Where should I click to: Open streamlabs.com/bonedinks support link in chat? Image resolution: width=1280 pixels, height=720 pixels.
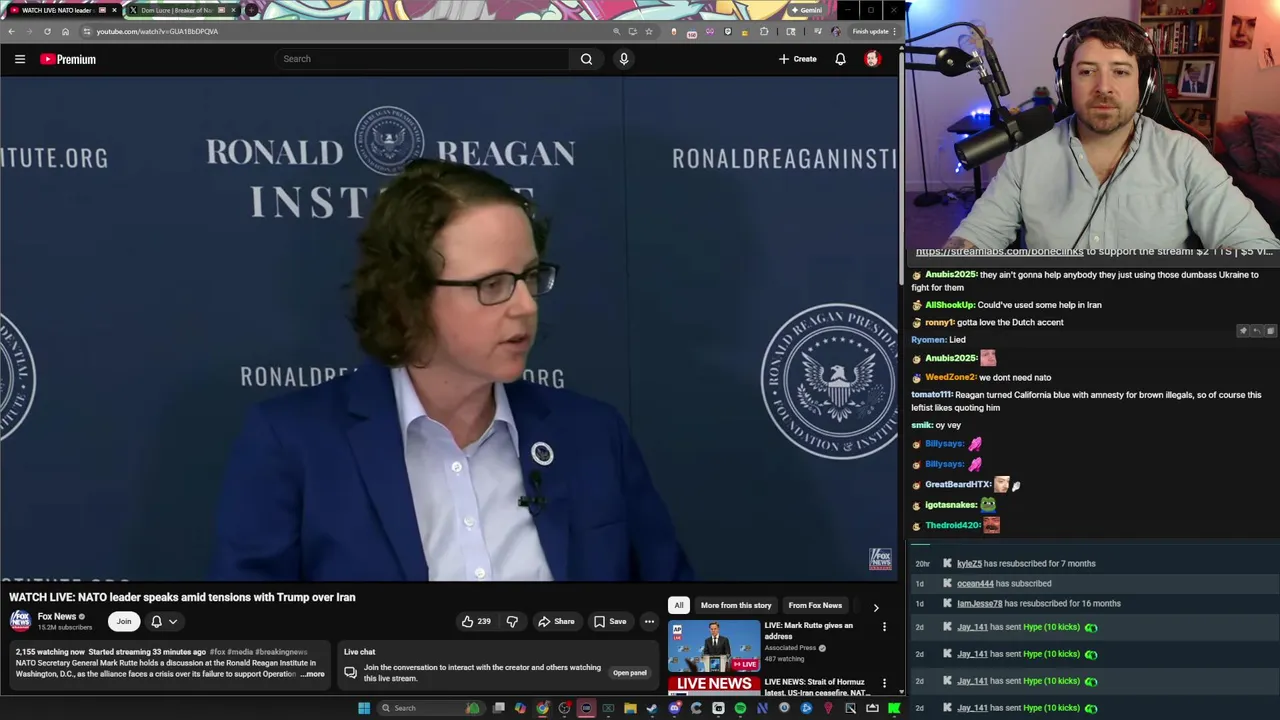click(999, 251)
